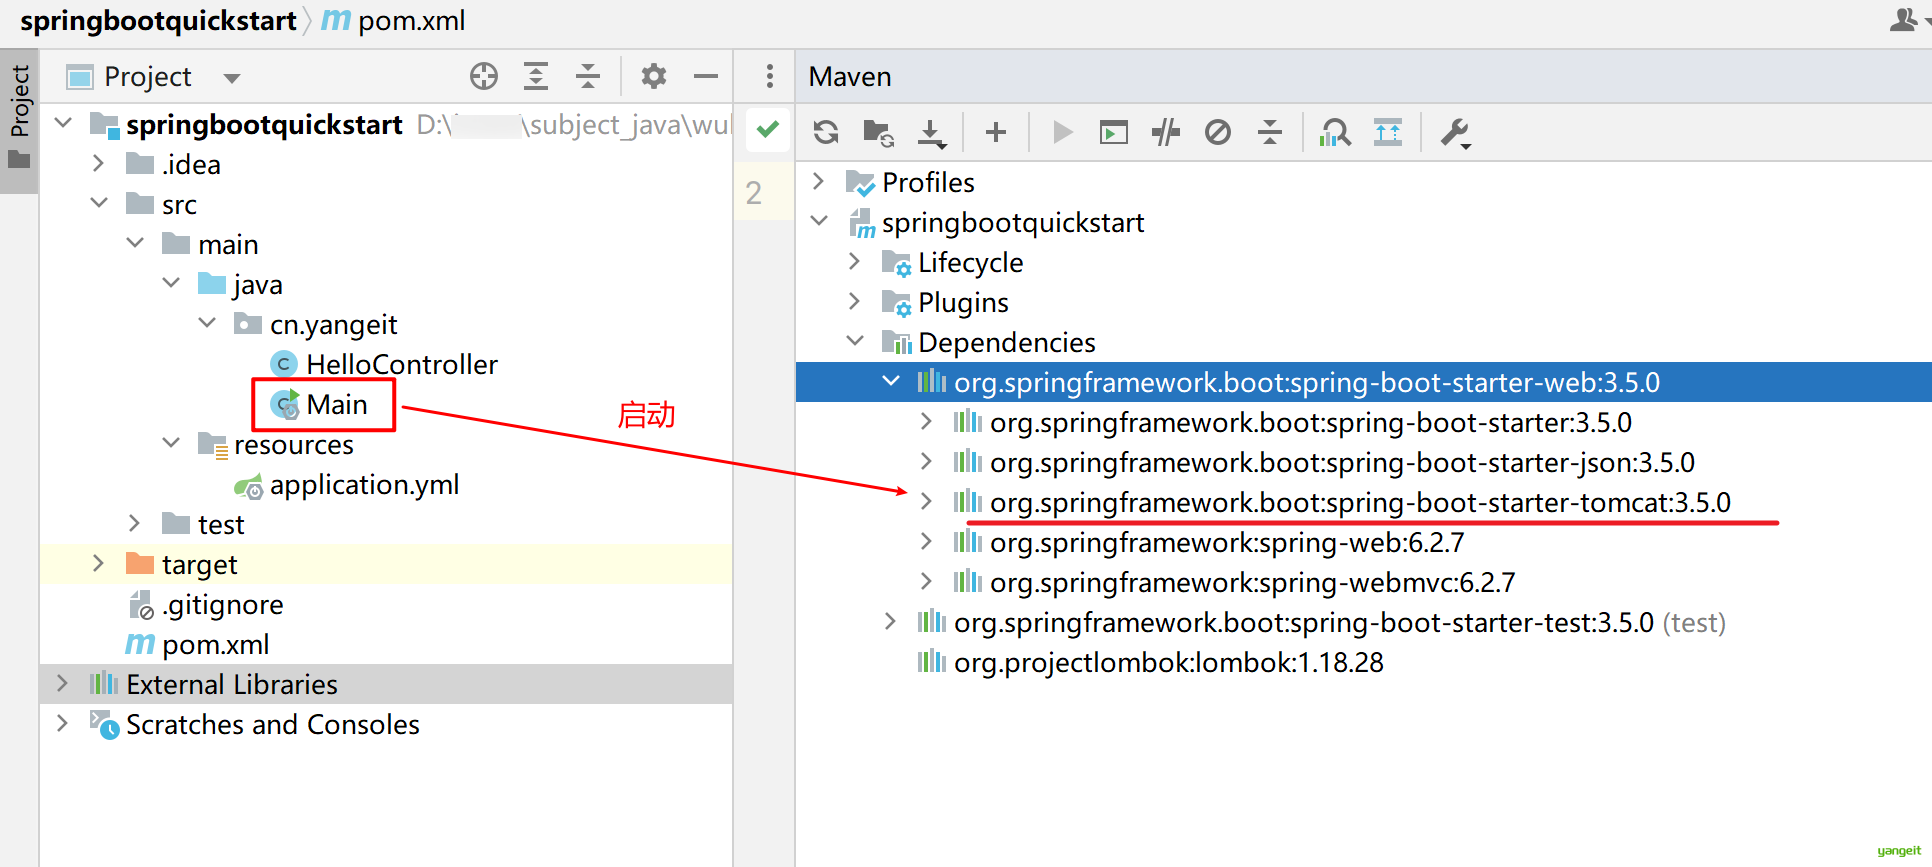Expand Plugins node
Image resolution: width=1932 pixels, height=867 pixels.
(854, 301)
